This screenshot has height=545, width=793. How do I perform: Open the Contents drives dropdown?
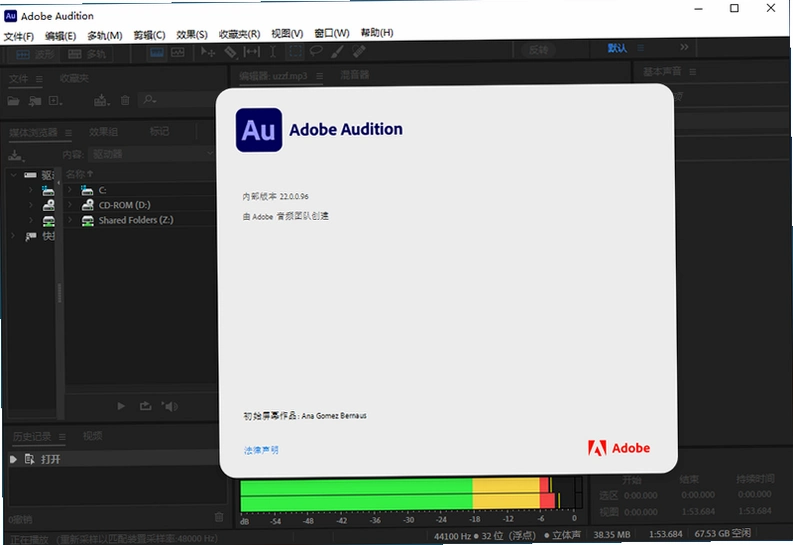(x=152, y=154)
